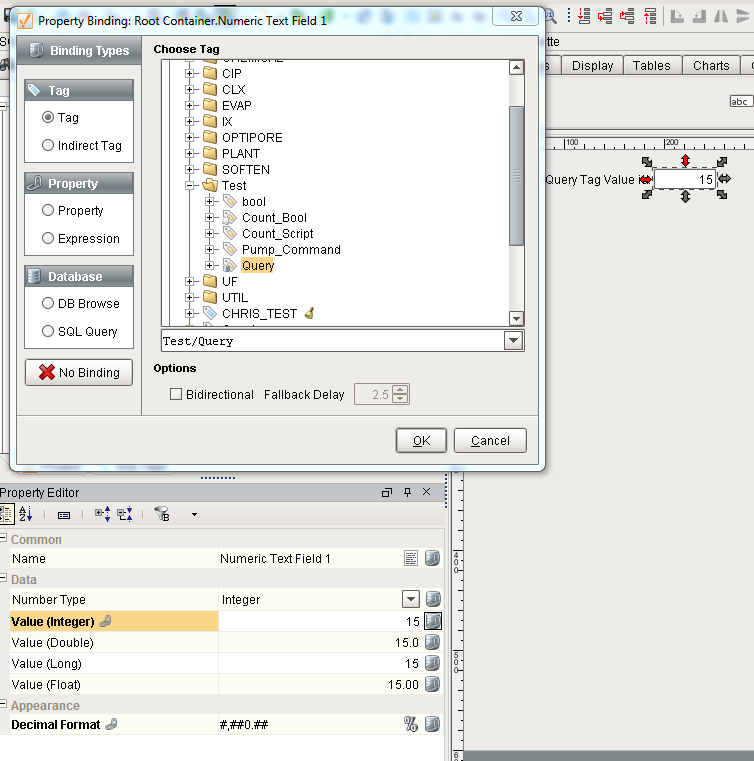Switch to the Display palette tab
Viewport: 754px width, 761px height.
click(x=592, y=66)
